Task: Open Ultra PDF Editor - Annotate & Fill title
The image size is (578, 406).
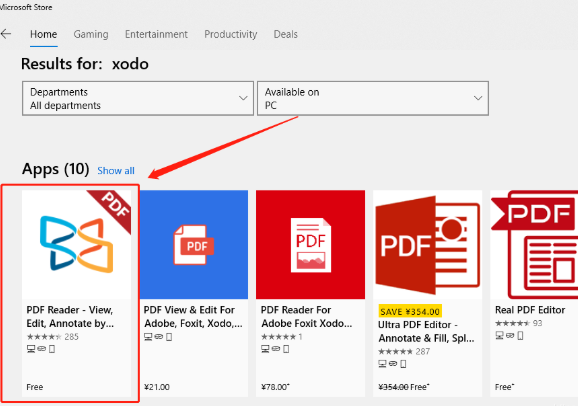Action: click(x=426, y=331)
